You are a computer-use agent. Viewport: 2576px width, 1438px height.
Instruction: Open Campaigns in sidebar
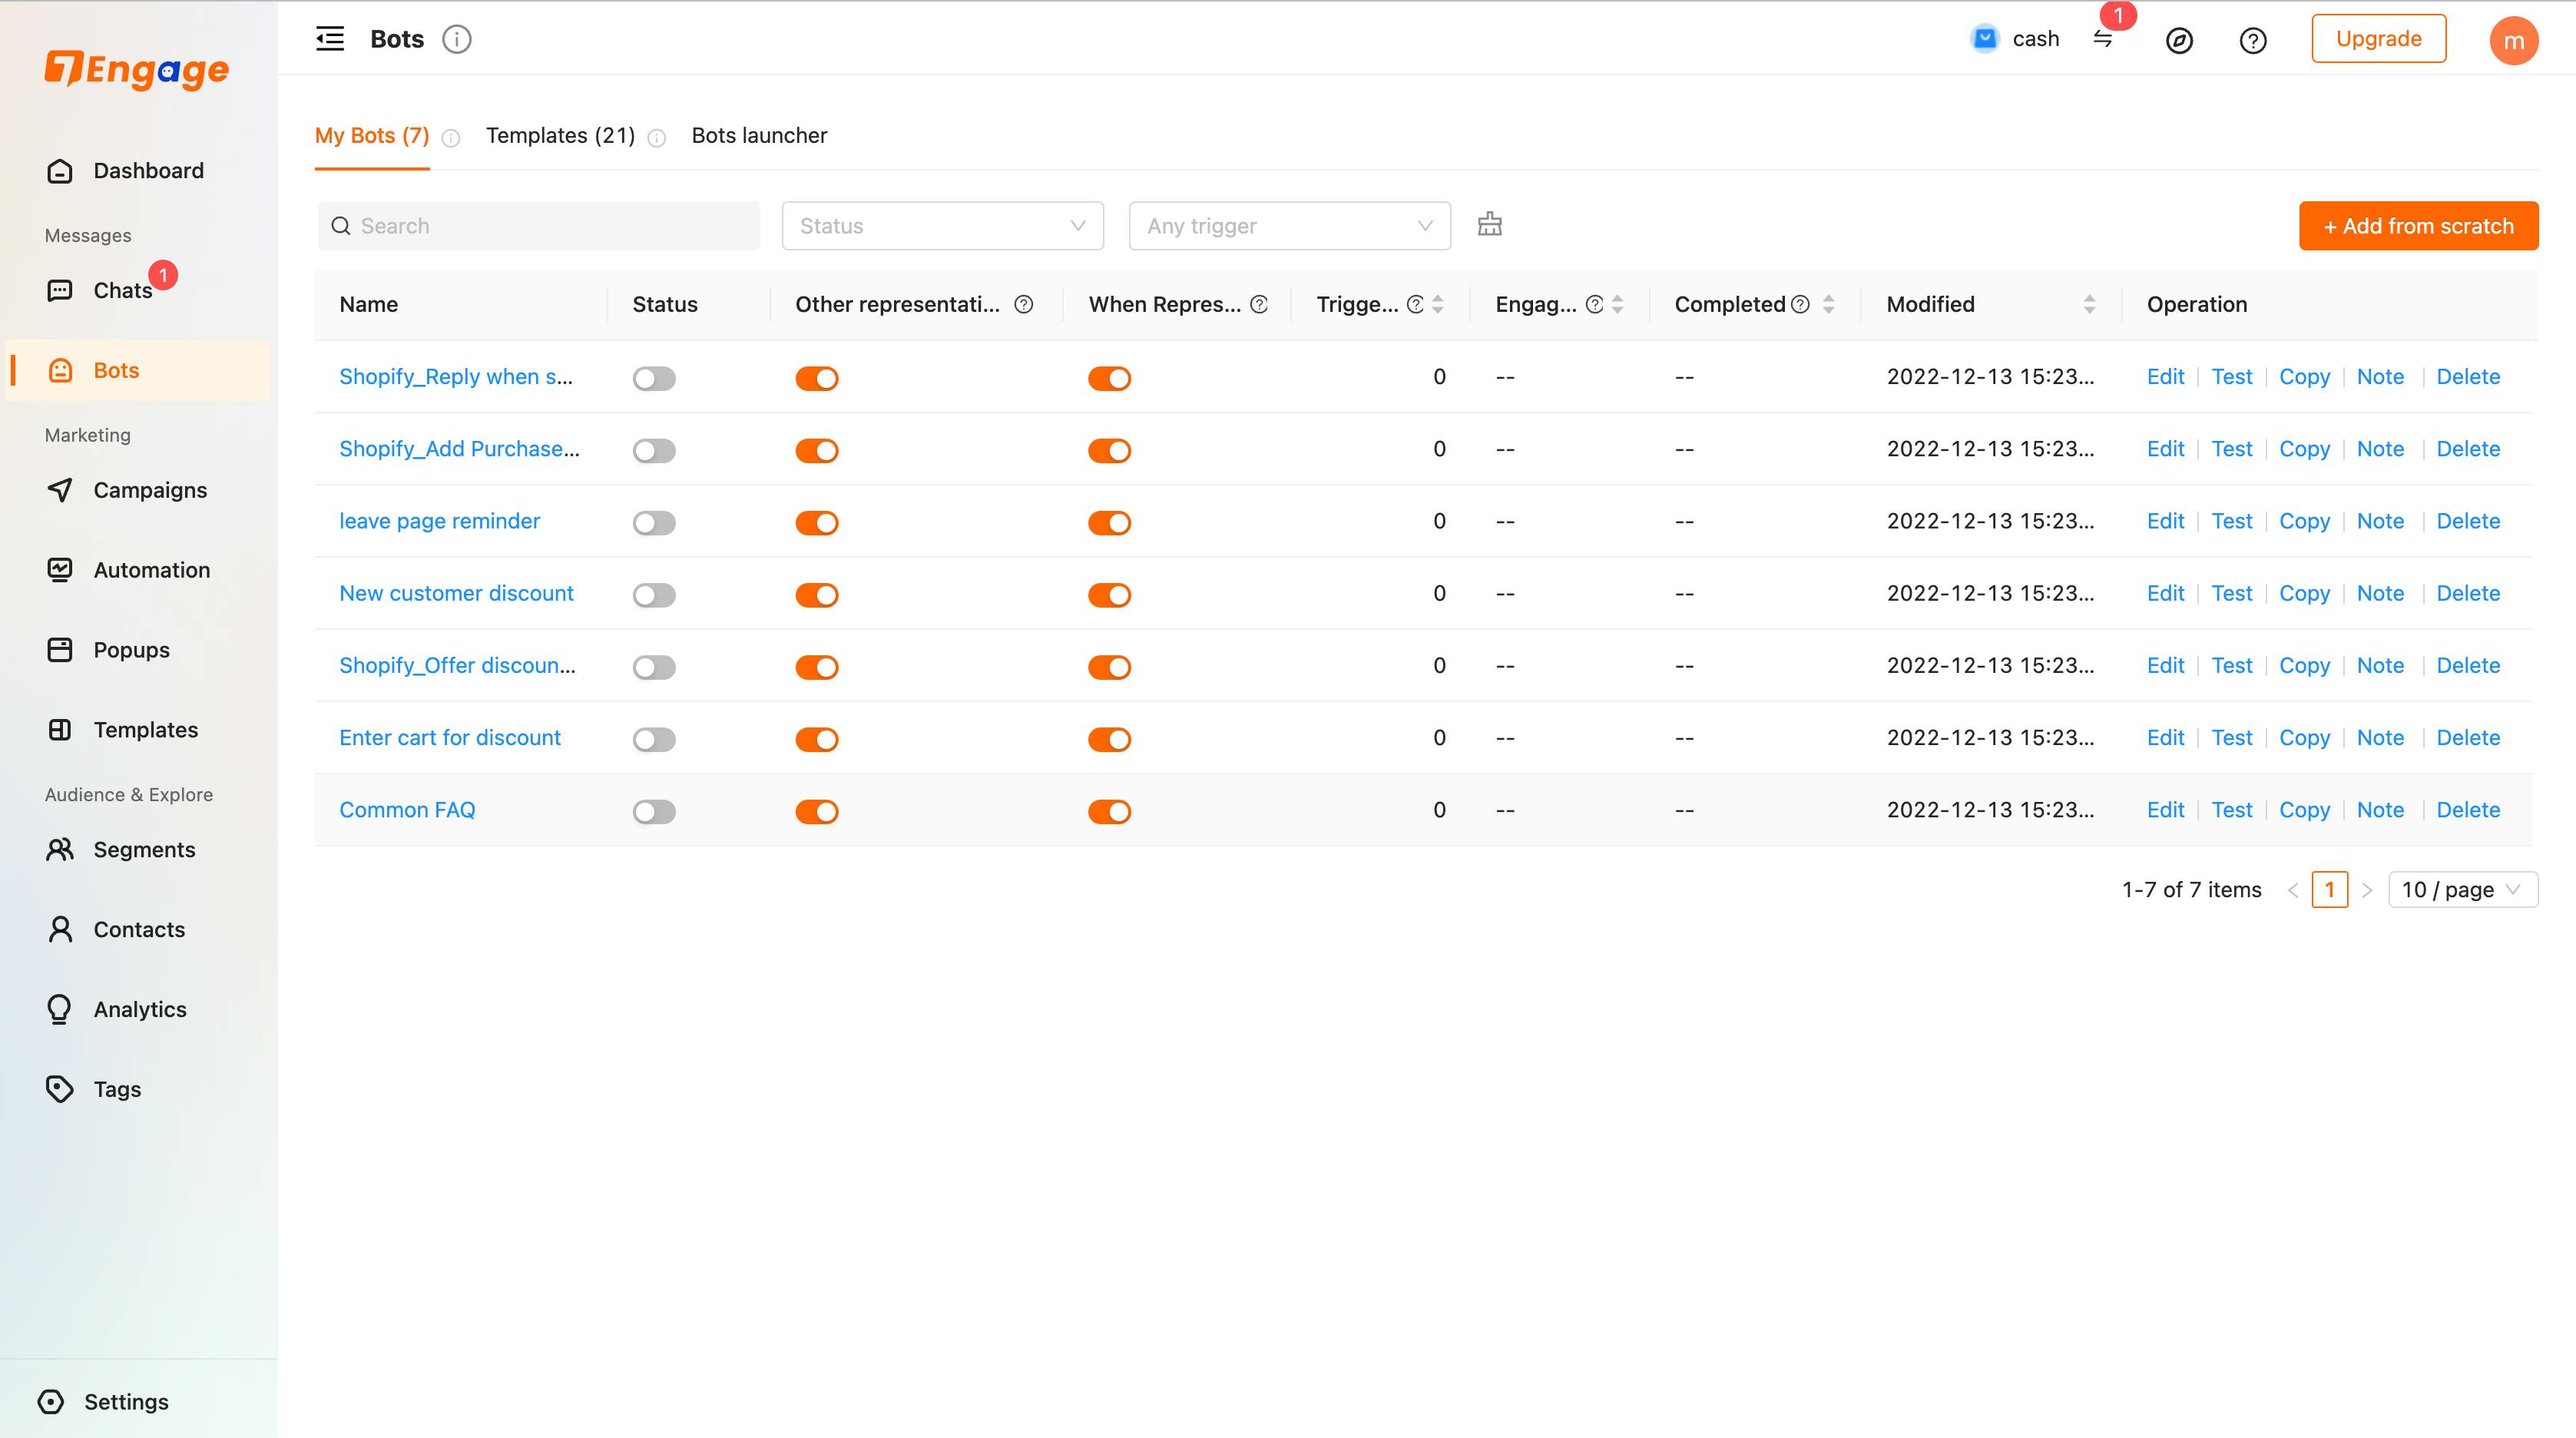coord(127,490)
